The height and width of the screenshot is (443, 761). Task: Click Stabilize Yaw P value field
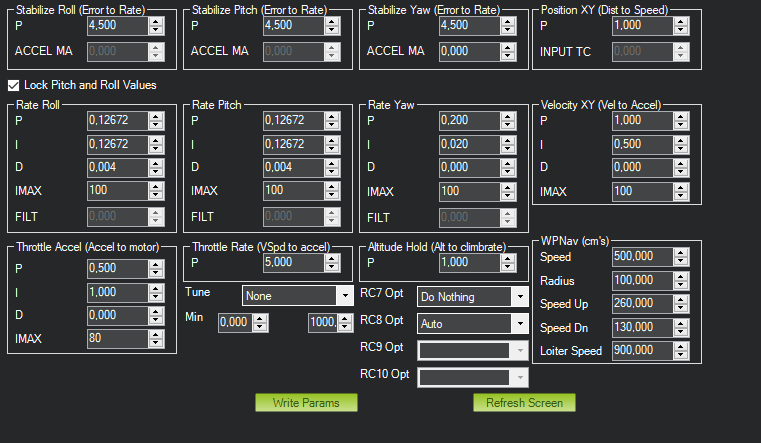[470, 26]
